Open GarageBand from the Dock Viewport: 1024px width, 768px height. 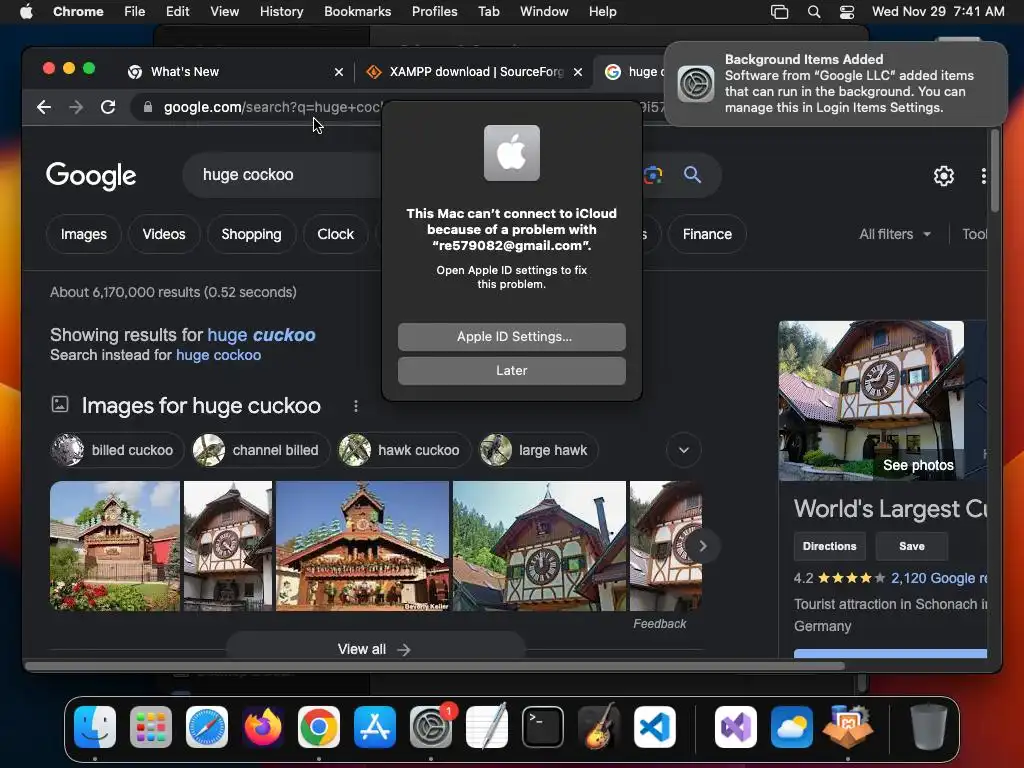(x=599, y=727)
